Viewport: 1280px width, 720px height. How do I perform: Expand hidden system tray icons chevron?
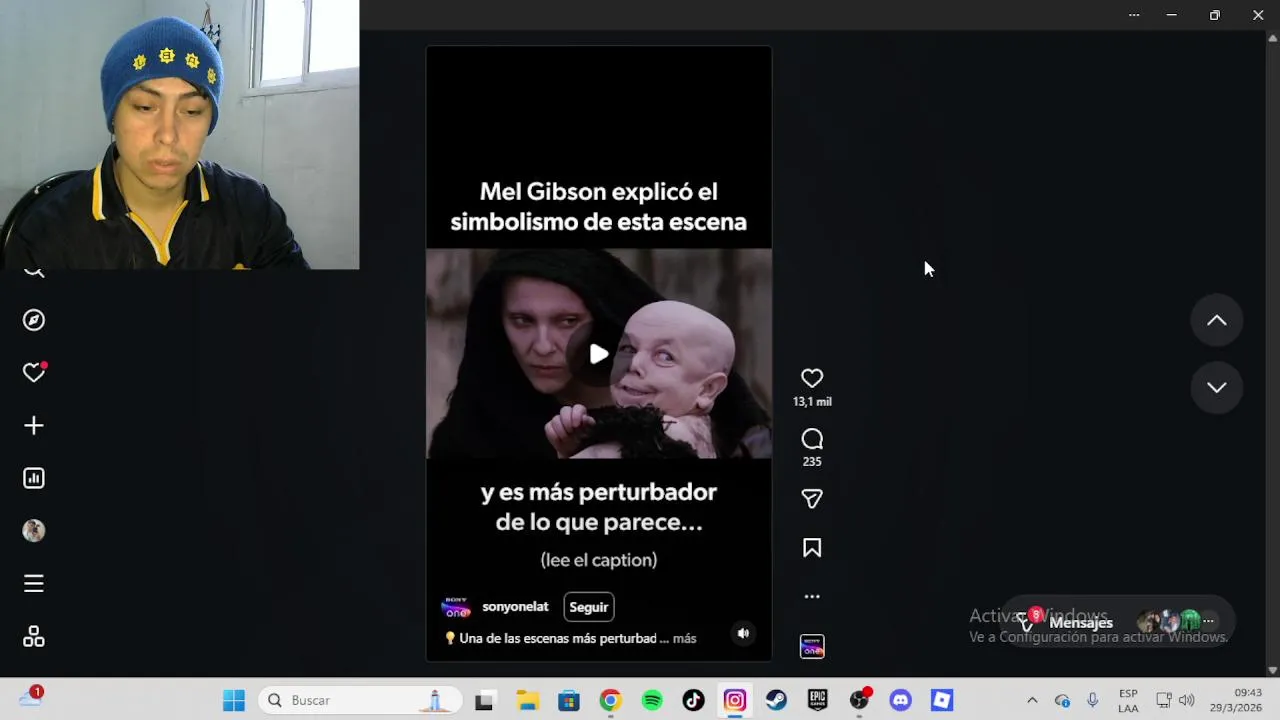tap(1032, 700)
